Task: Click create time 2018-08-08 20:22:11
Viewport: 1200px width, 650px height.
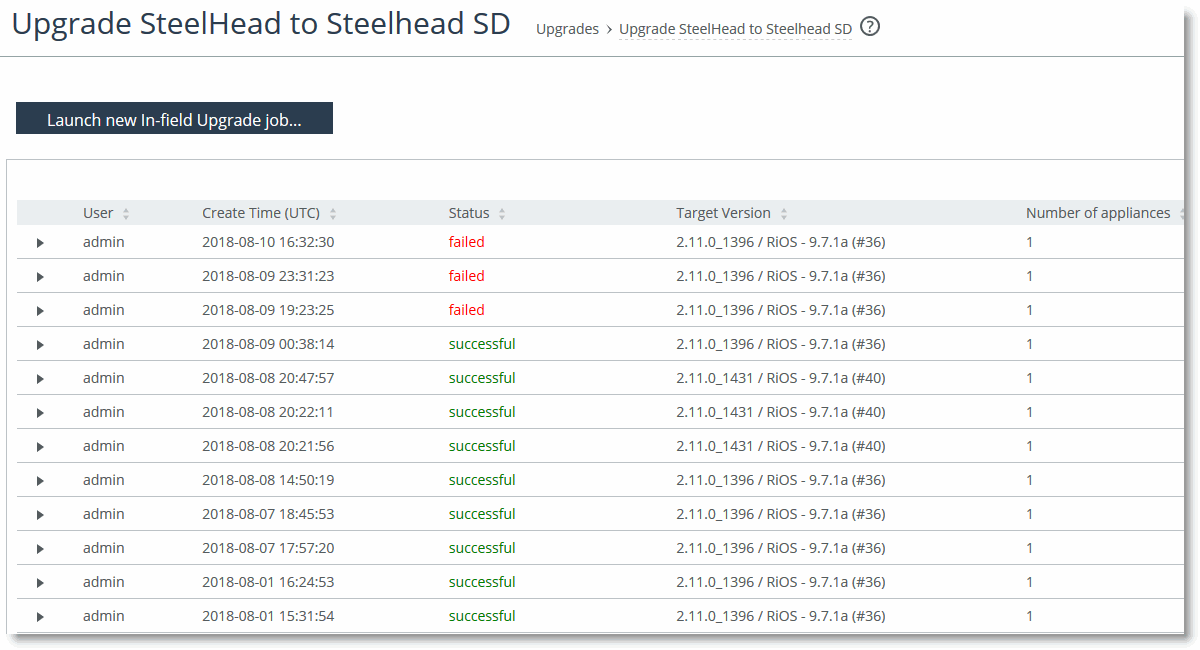Action: coord(268,412)
